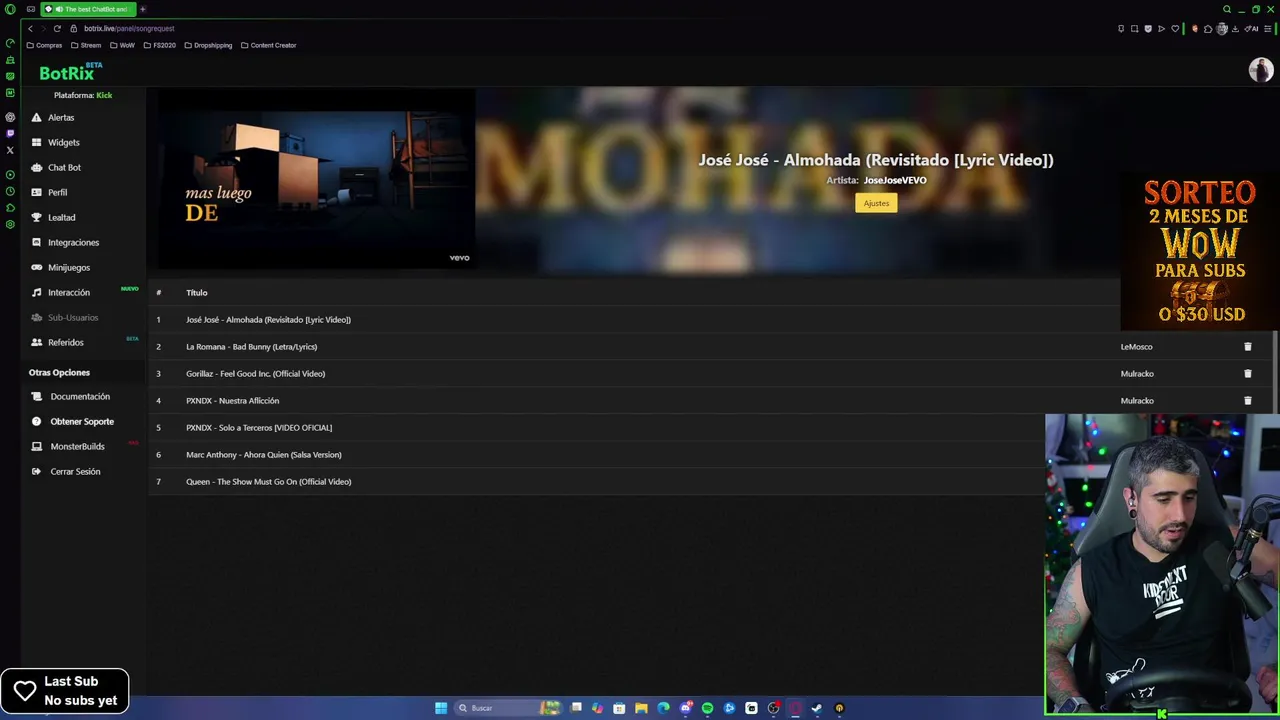The image size is (1280, 720).
Task: Open the Widgets section
Action: [x=63, y=142]
